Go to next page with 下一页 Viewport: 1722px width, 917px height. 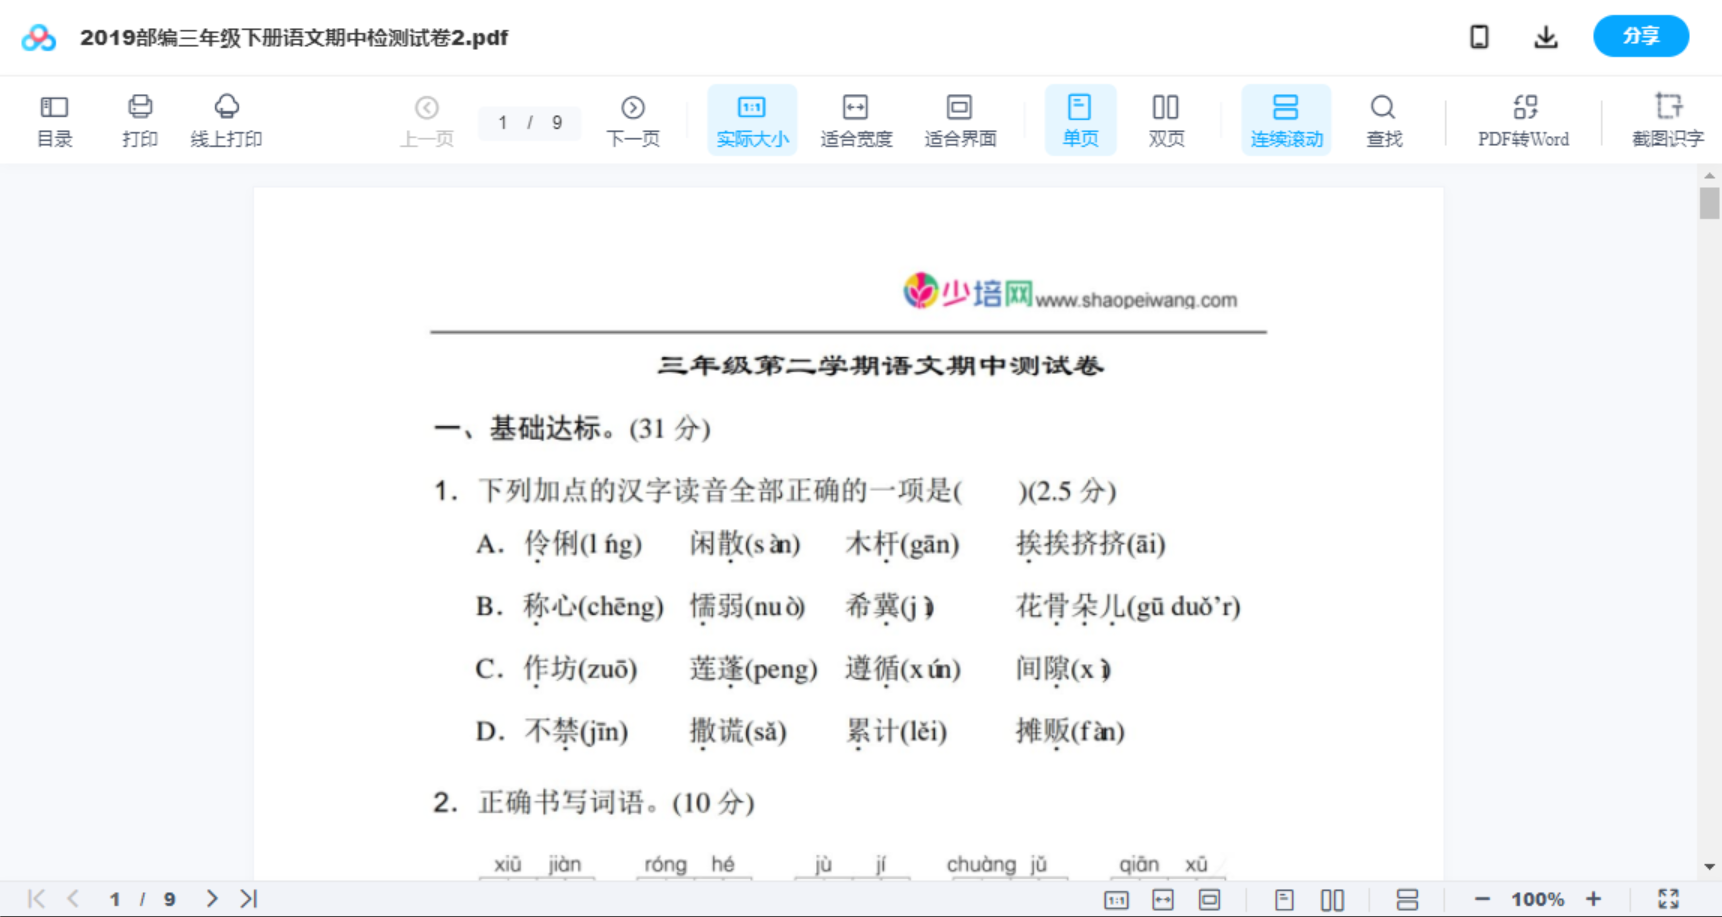(x=633, y=119)
